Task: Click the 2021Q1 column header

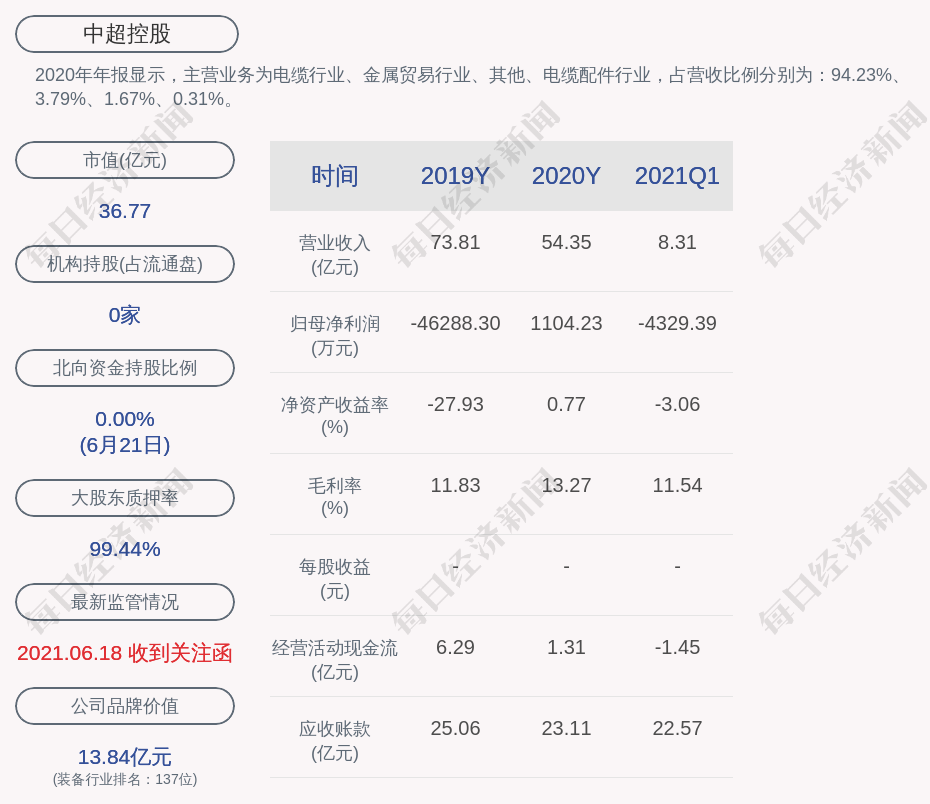Action: [x=677, y=176]
